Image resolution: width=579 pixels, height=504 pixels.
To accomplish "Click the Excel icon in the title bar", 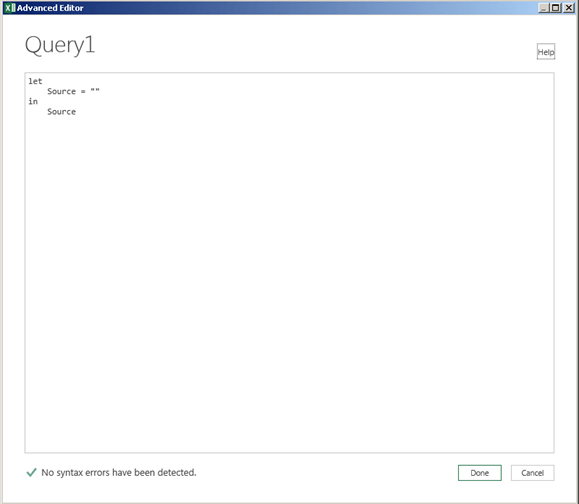I will pos(10,8).
